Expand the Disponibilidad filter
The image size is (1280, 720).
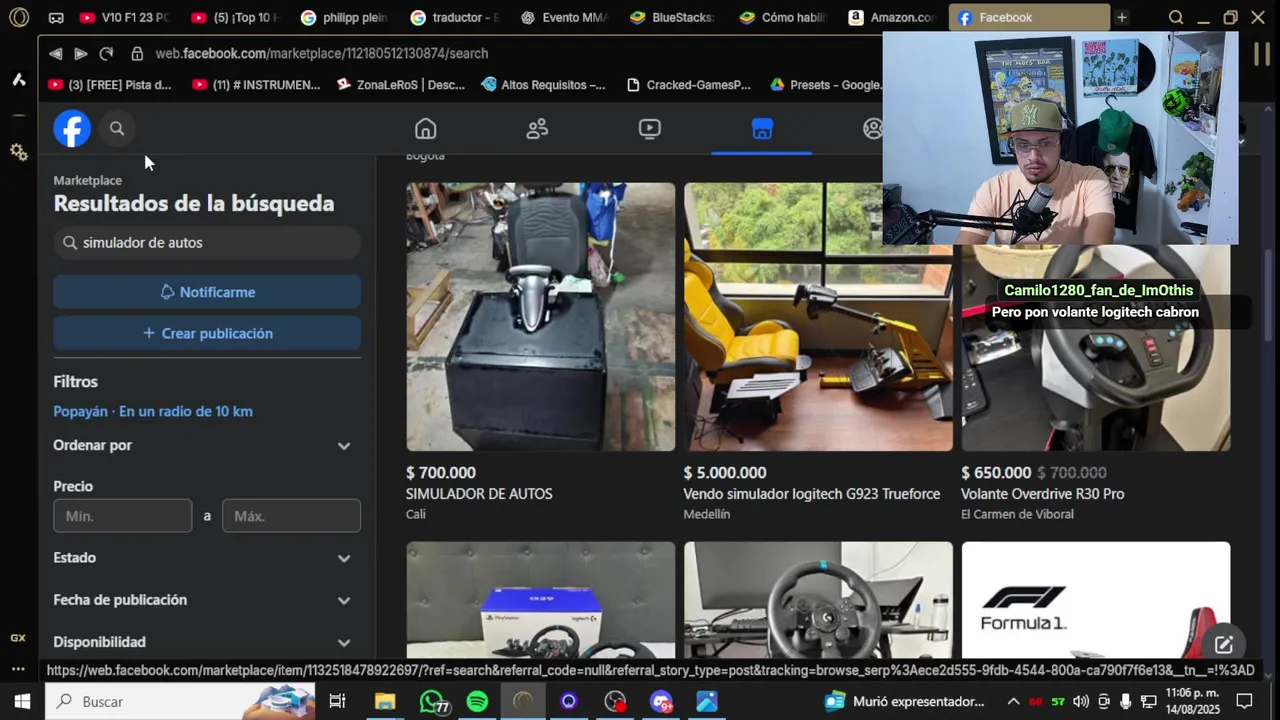click(x=207, y=642)
